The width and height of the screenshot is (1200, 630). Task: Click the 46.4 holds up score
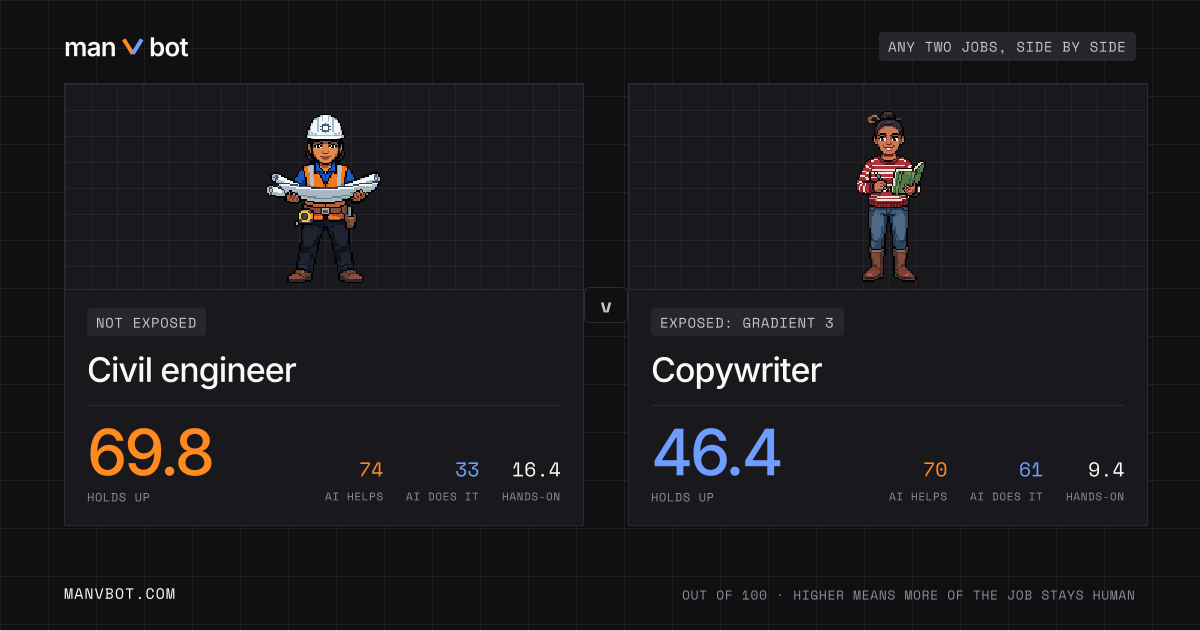[716, 452]
